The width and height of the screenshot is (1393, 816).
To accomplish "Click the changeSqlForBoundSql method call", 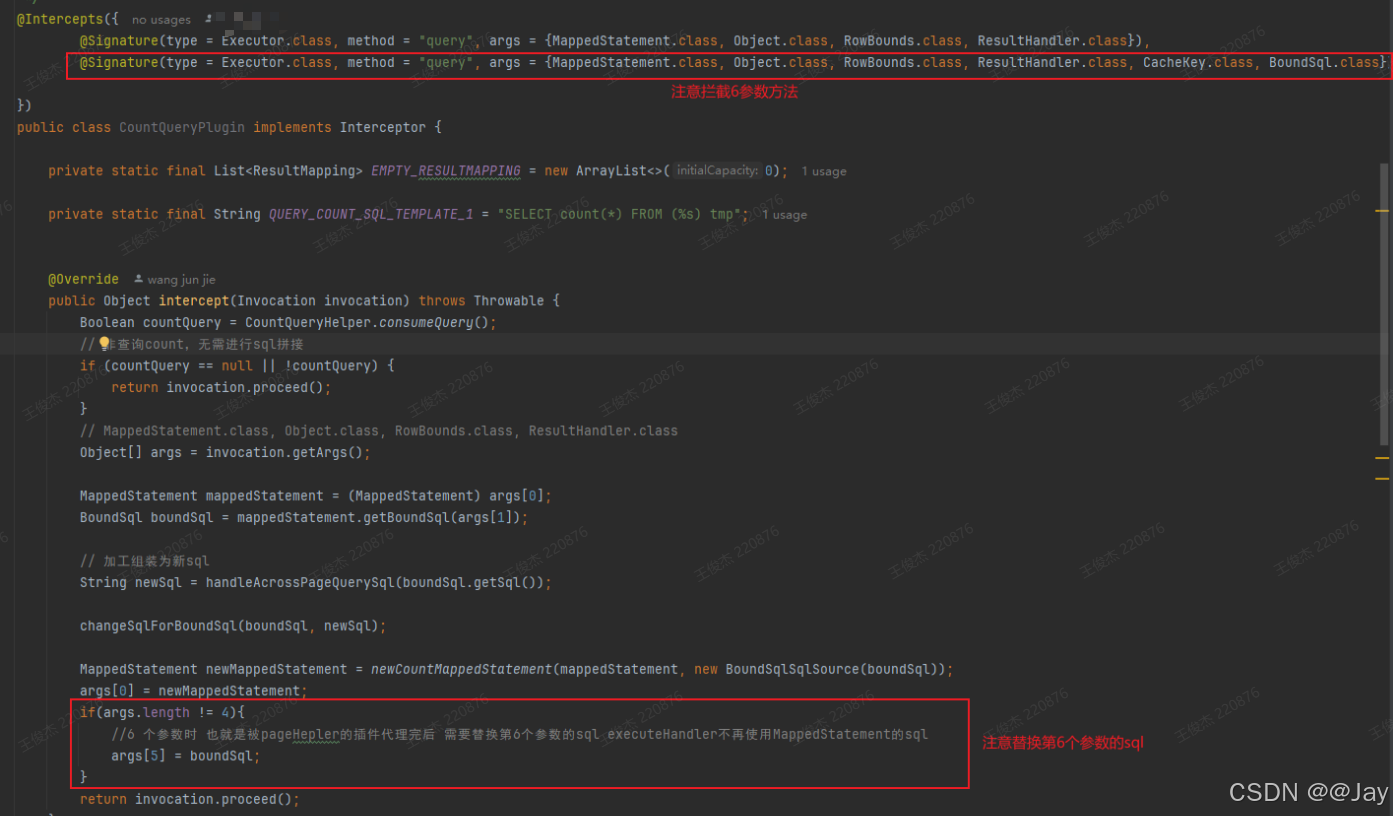I will point(159,625).
